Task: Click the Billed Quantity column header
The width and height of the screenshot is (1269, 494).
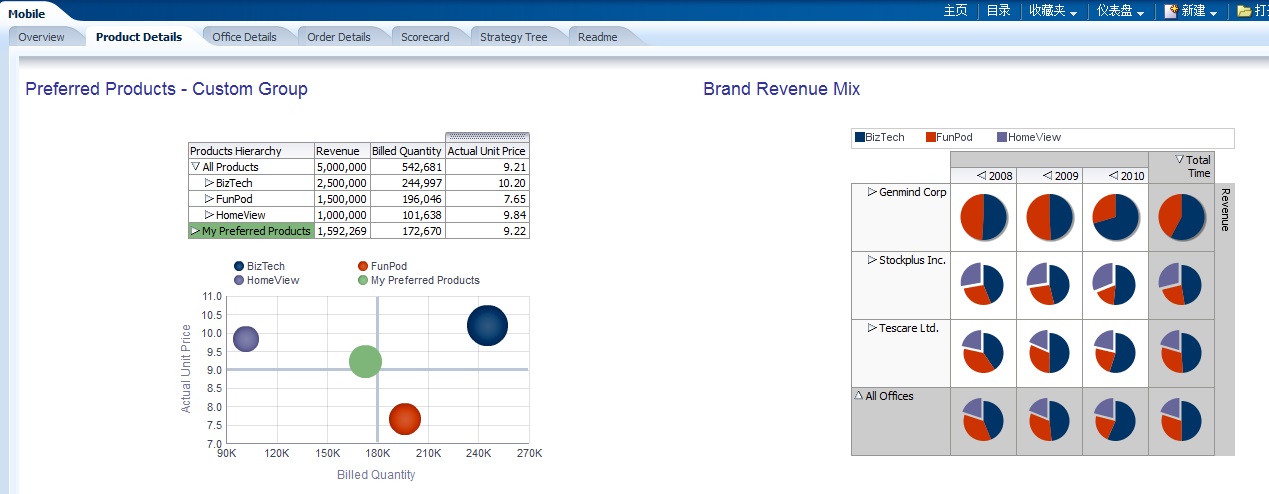Action: click(x=407, y=151)
